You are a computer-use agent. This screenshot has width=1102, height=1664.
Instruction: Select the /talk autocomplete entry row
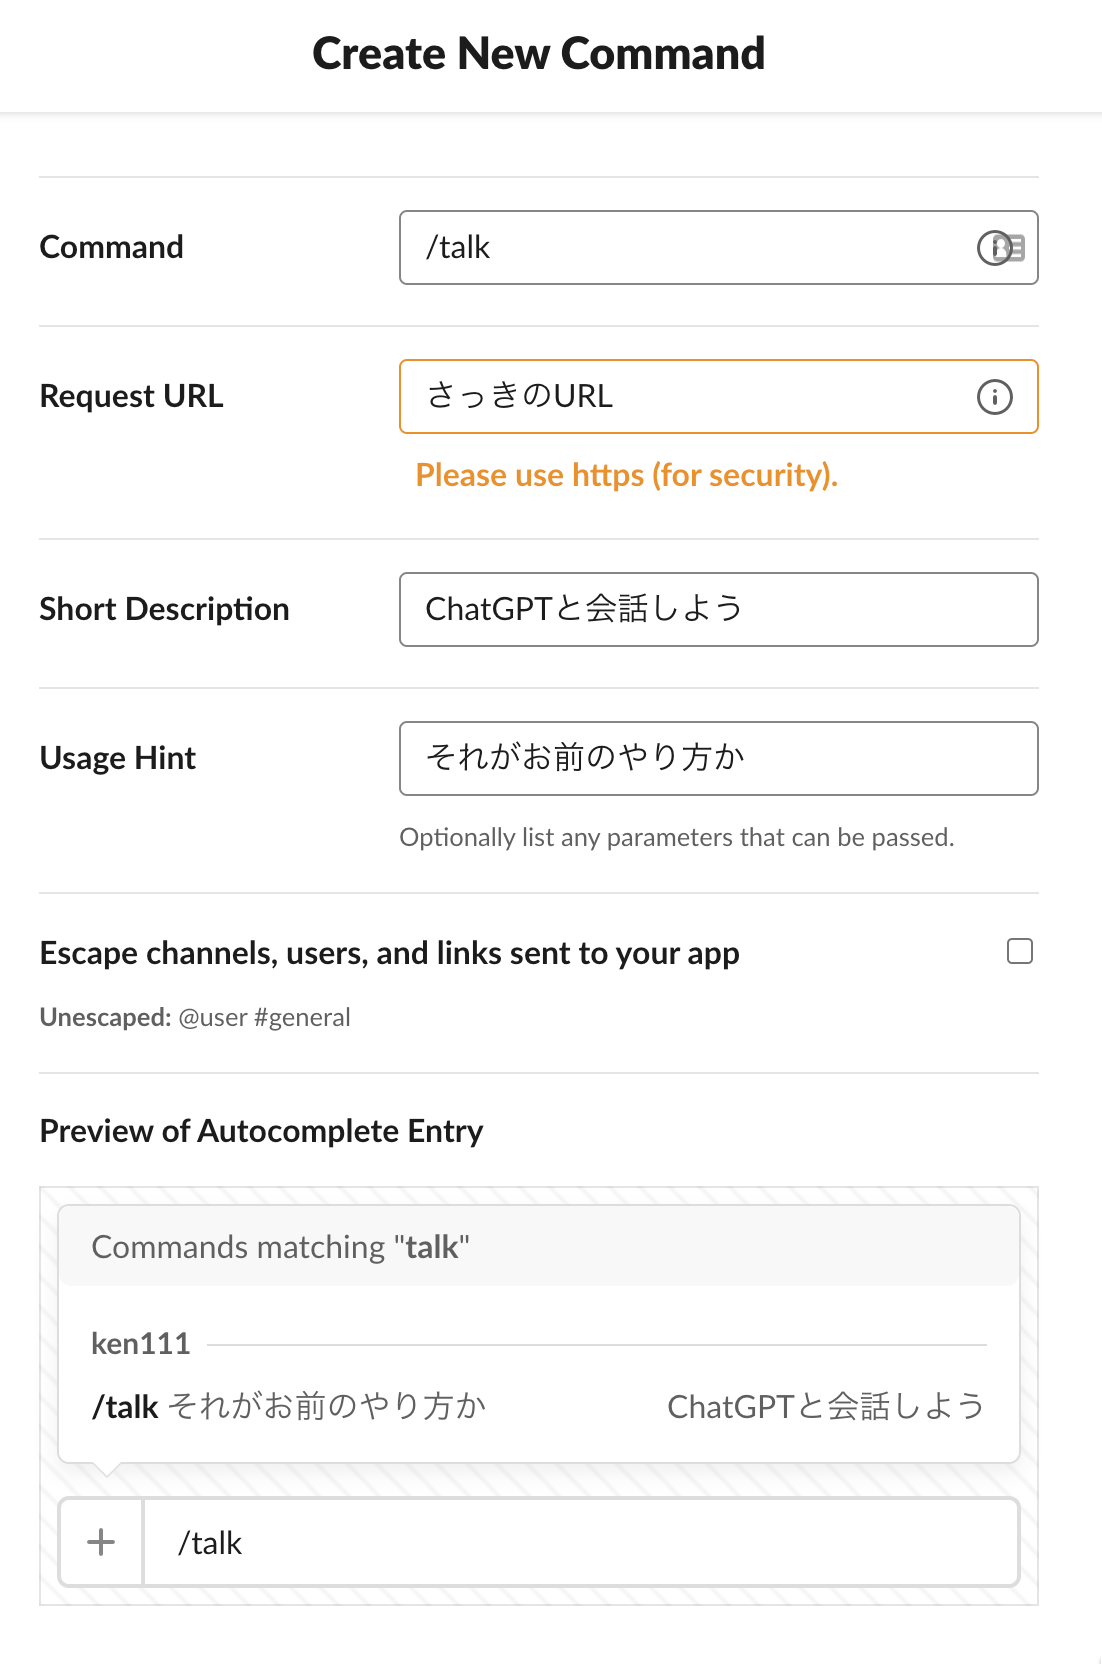pyautogui.click(x=538, y=1406)
